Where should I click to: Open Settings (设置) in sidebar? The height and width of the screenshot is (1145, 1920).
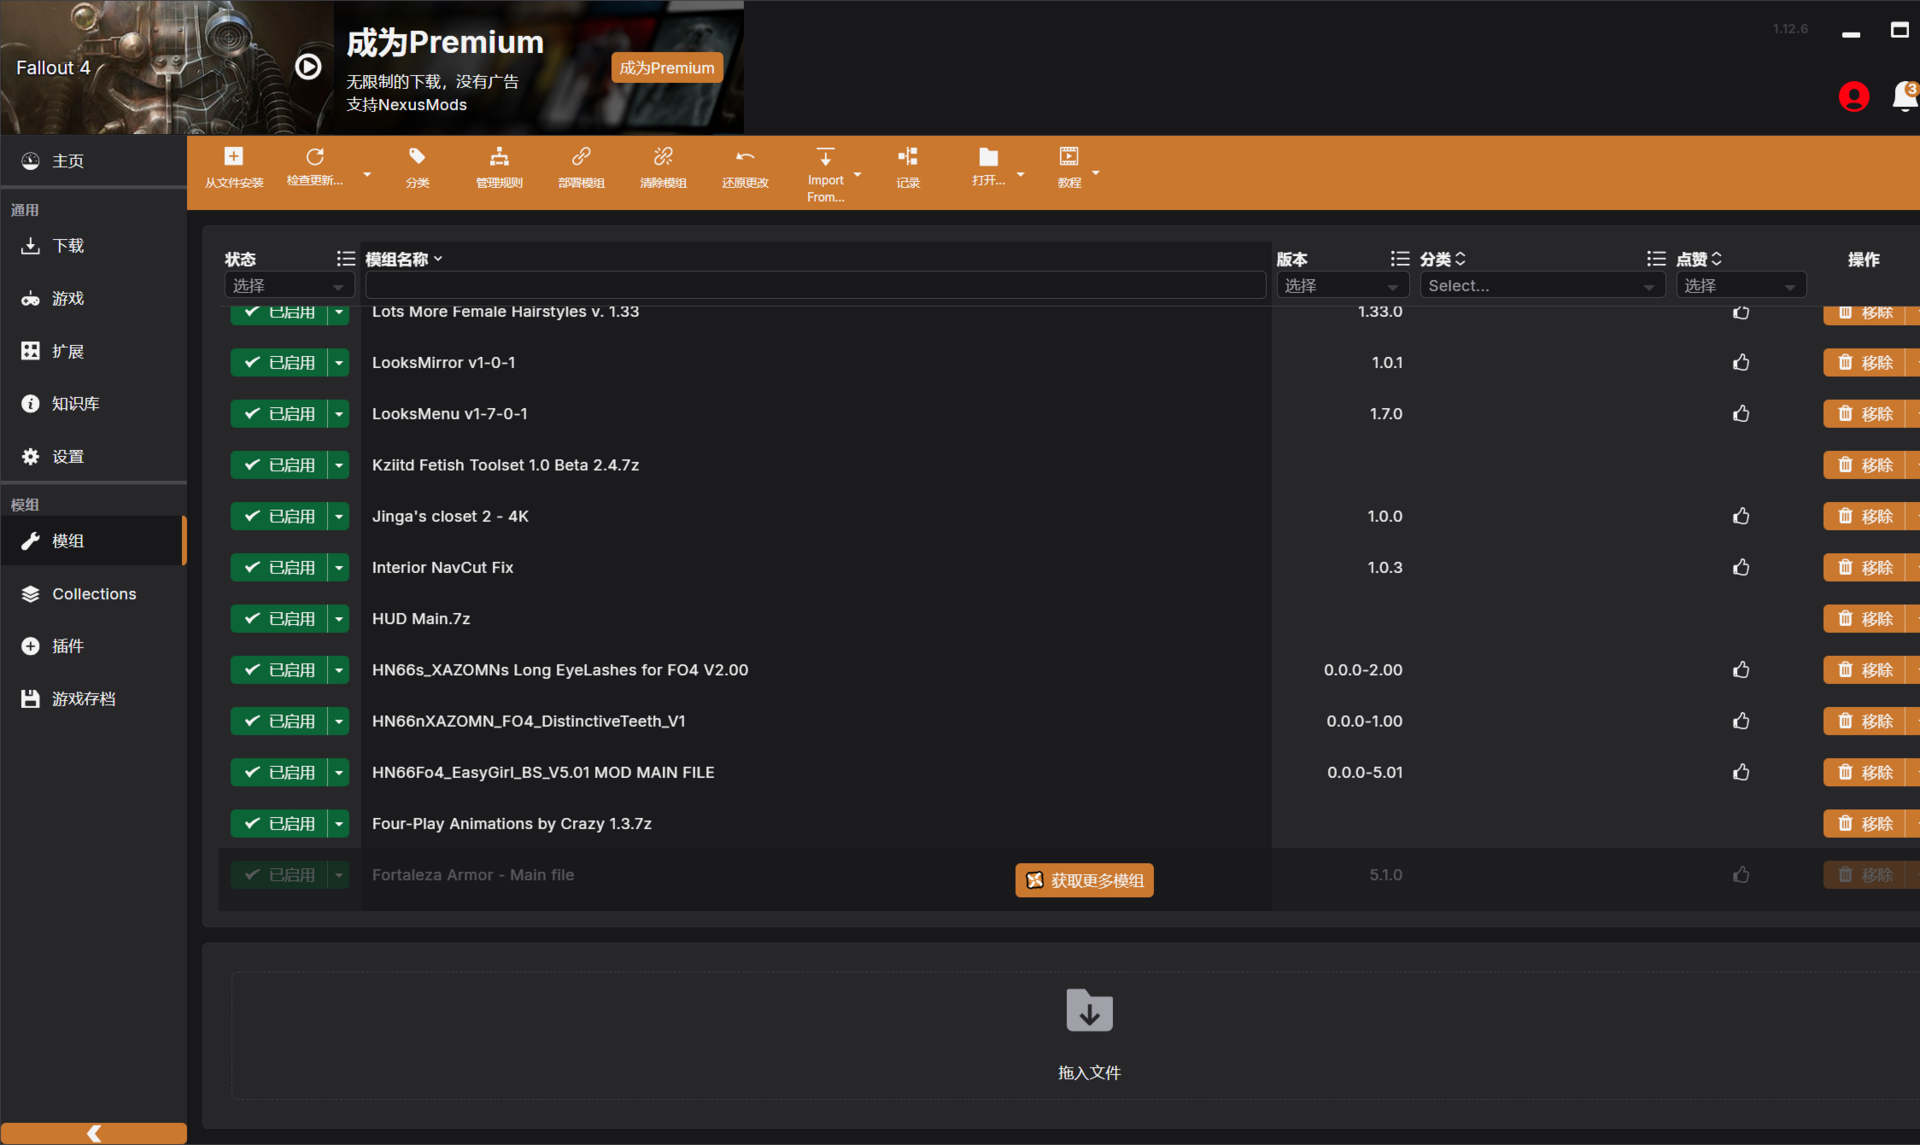click(x=93, y=456)
